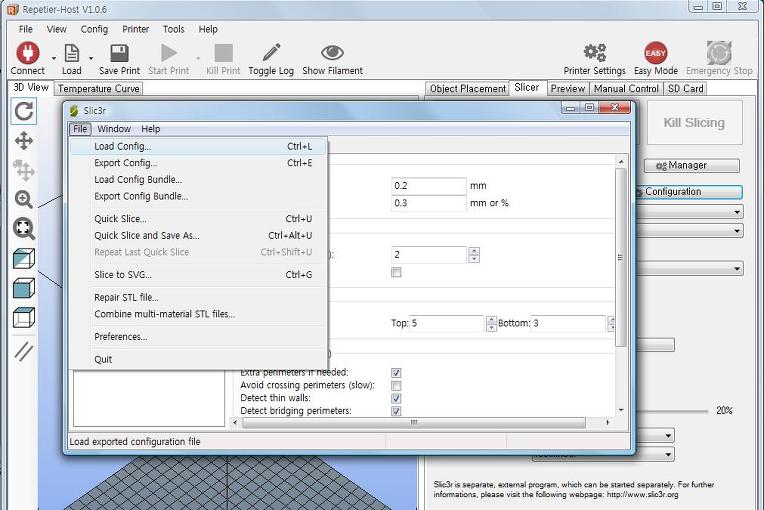Uncheck Extra perimeters if needed
Screen dimensions: 764x510
point(396,373)
